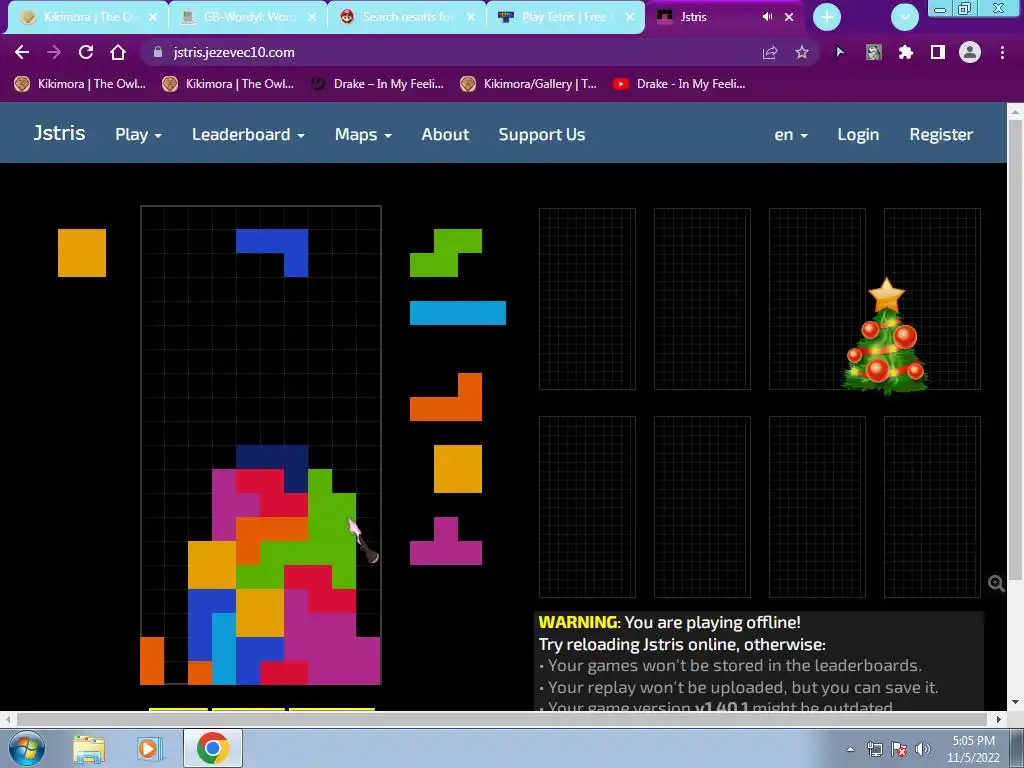The height and width of the screenshot is (768, 1024).
Task: Click the browser forward arrow
Action: pyautogui.click(x=54, y=52)
